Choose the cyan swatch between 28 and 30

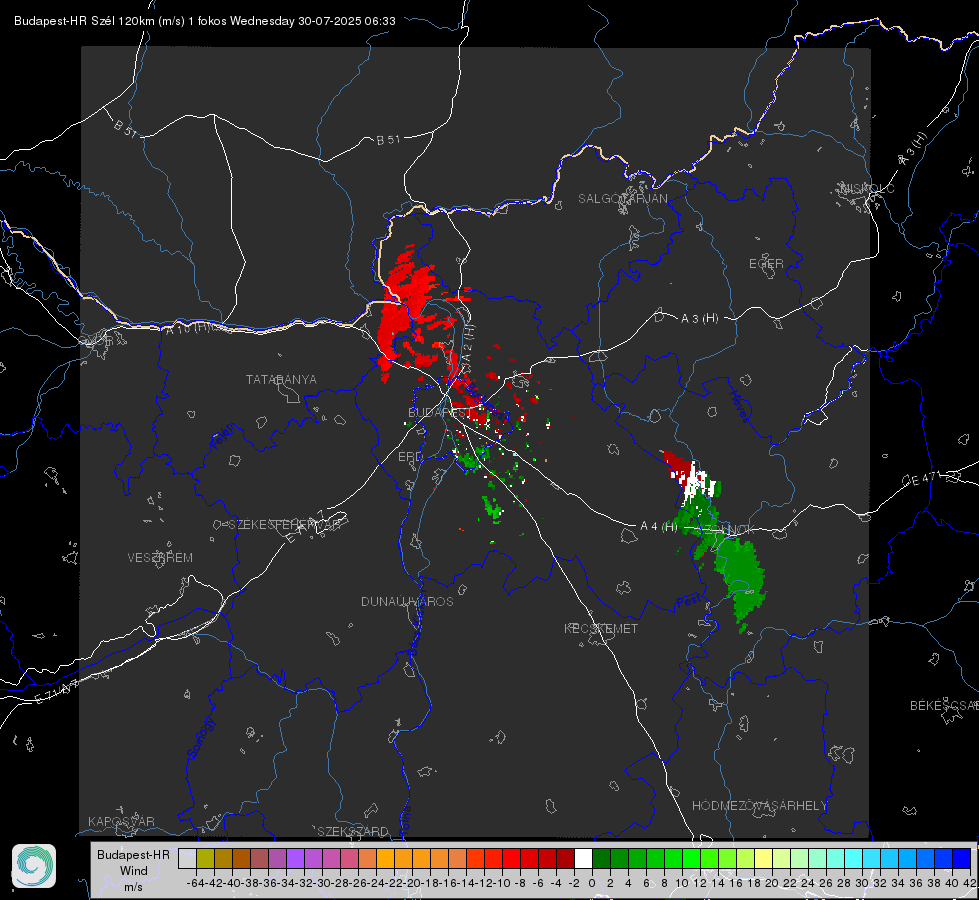pos(854,858)
